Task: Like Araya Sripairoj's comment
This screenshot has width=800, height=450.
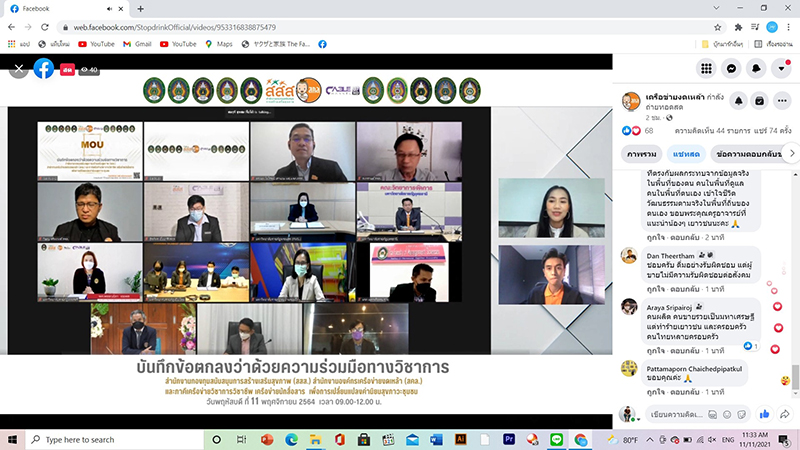Action: click(x=655, y=351)
